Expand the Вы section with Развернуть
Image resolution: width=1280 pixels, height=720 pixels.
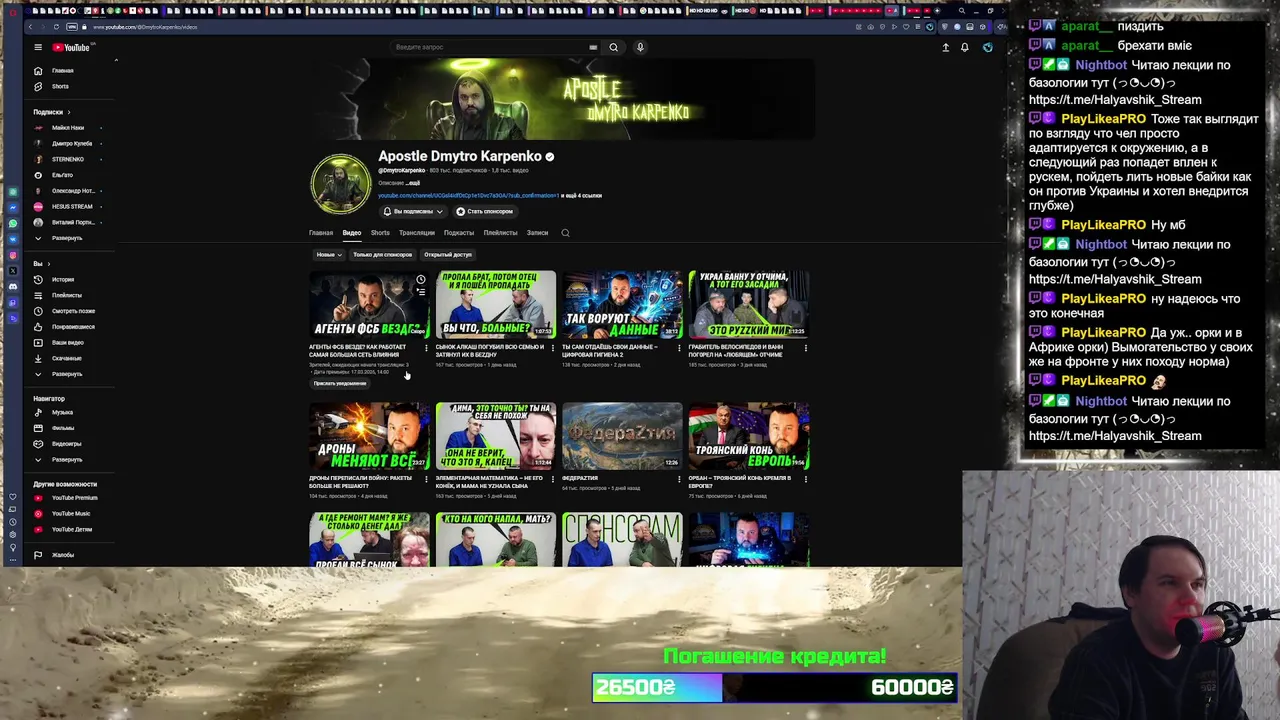(x=67, y=374)
